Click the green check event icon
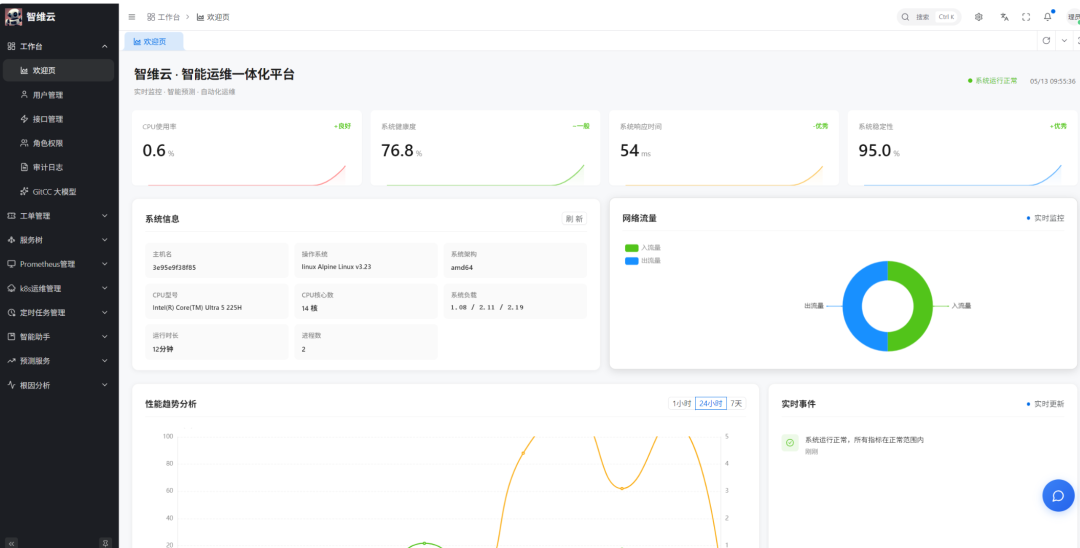This screenshot has height=548, width=1080. tap(789, 443)
